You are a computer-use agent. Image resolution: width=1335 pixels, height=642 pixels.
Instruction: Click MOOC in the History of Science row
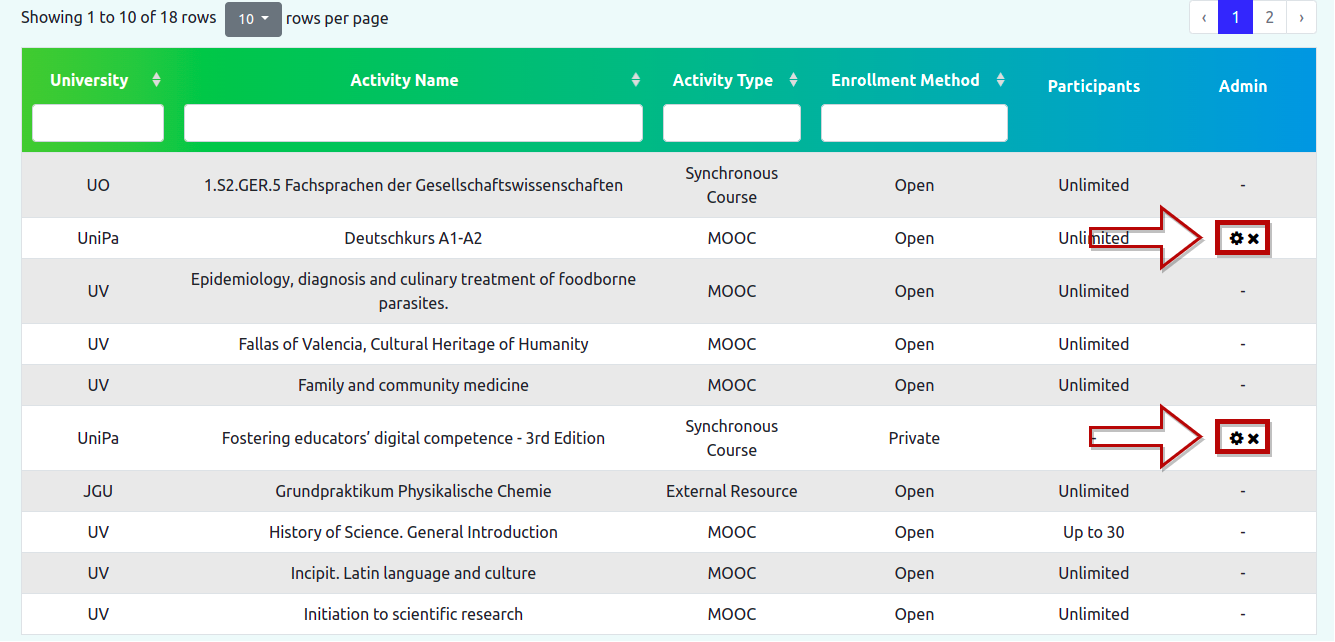click(x=732, y=532)
